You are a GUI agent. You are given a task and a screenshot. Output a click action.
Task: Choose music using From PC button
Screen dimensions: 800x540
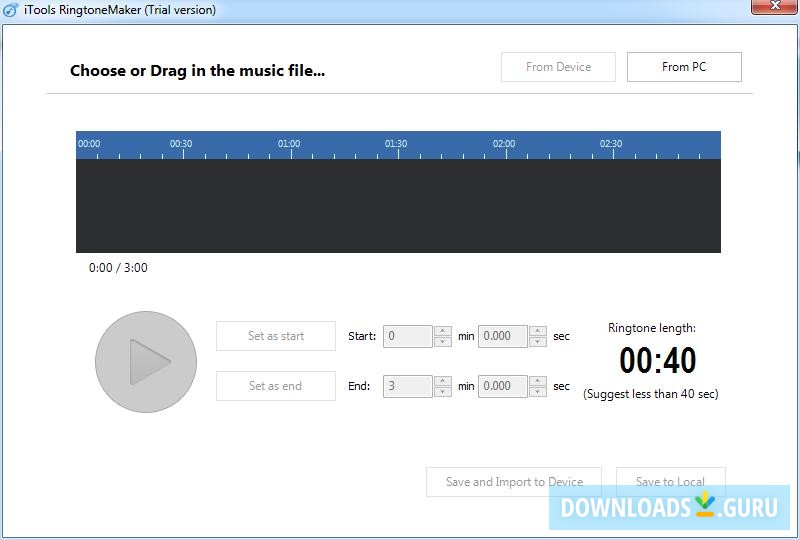click(684, 67)
